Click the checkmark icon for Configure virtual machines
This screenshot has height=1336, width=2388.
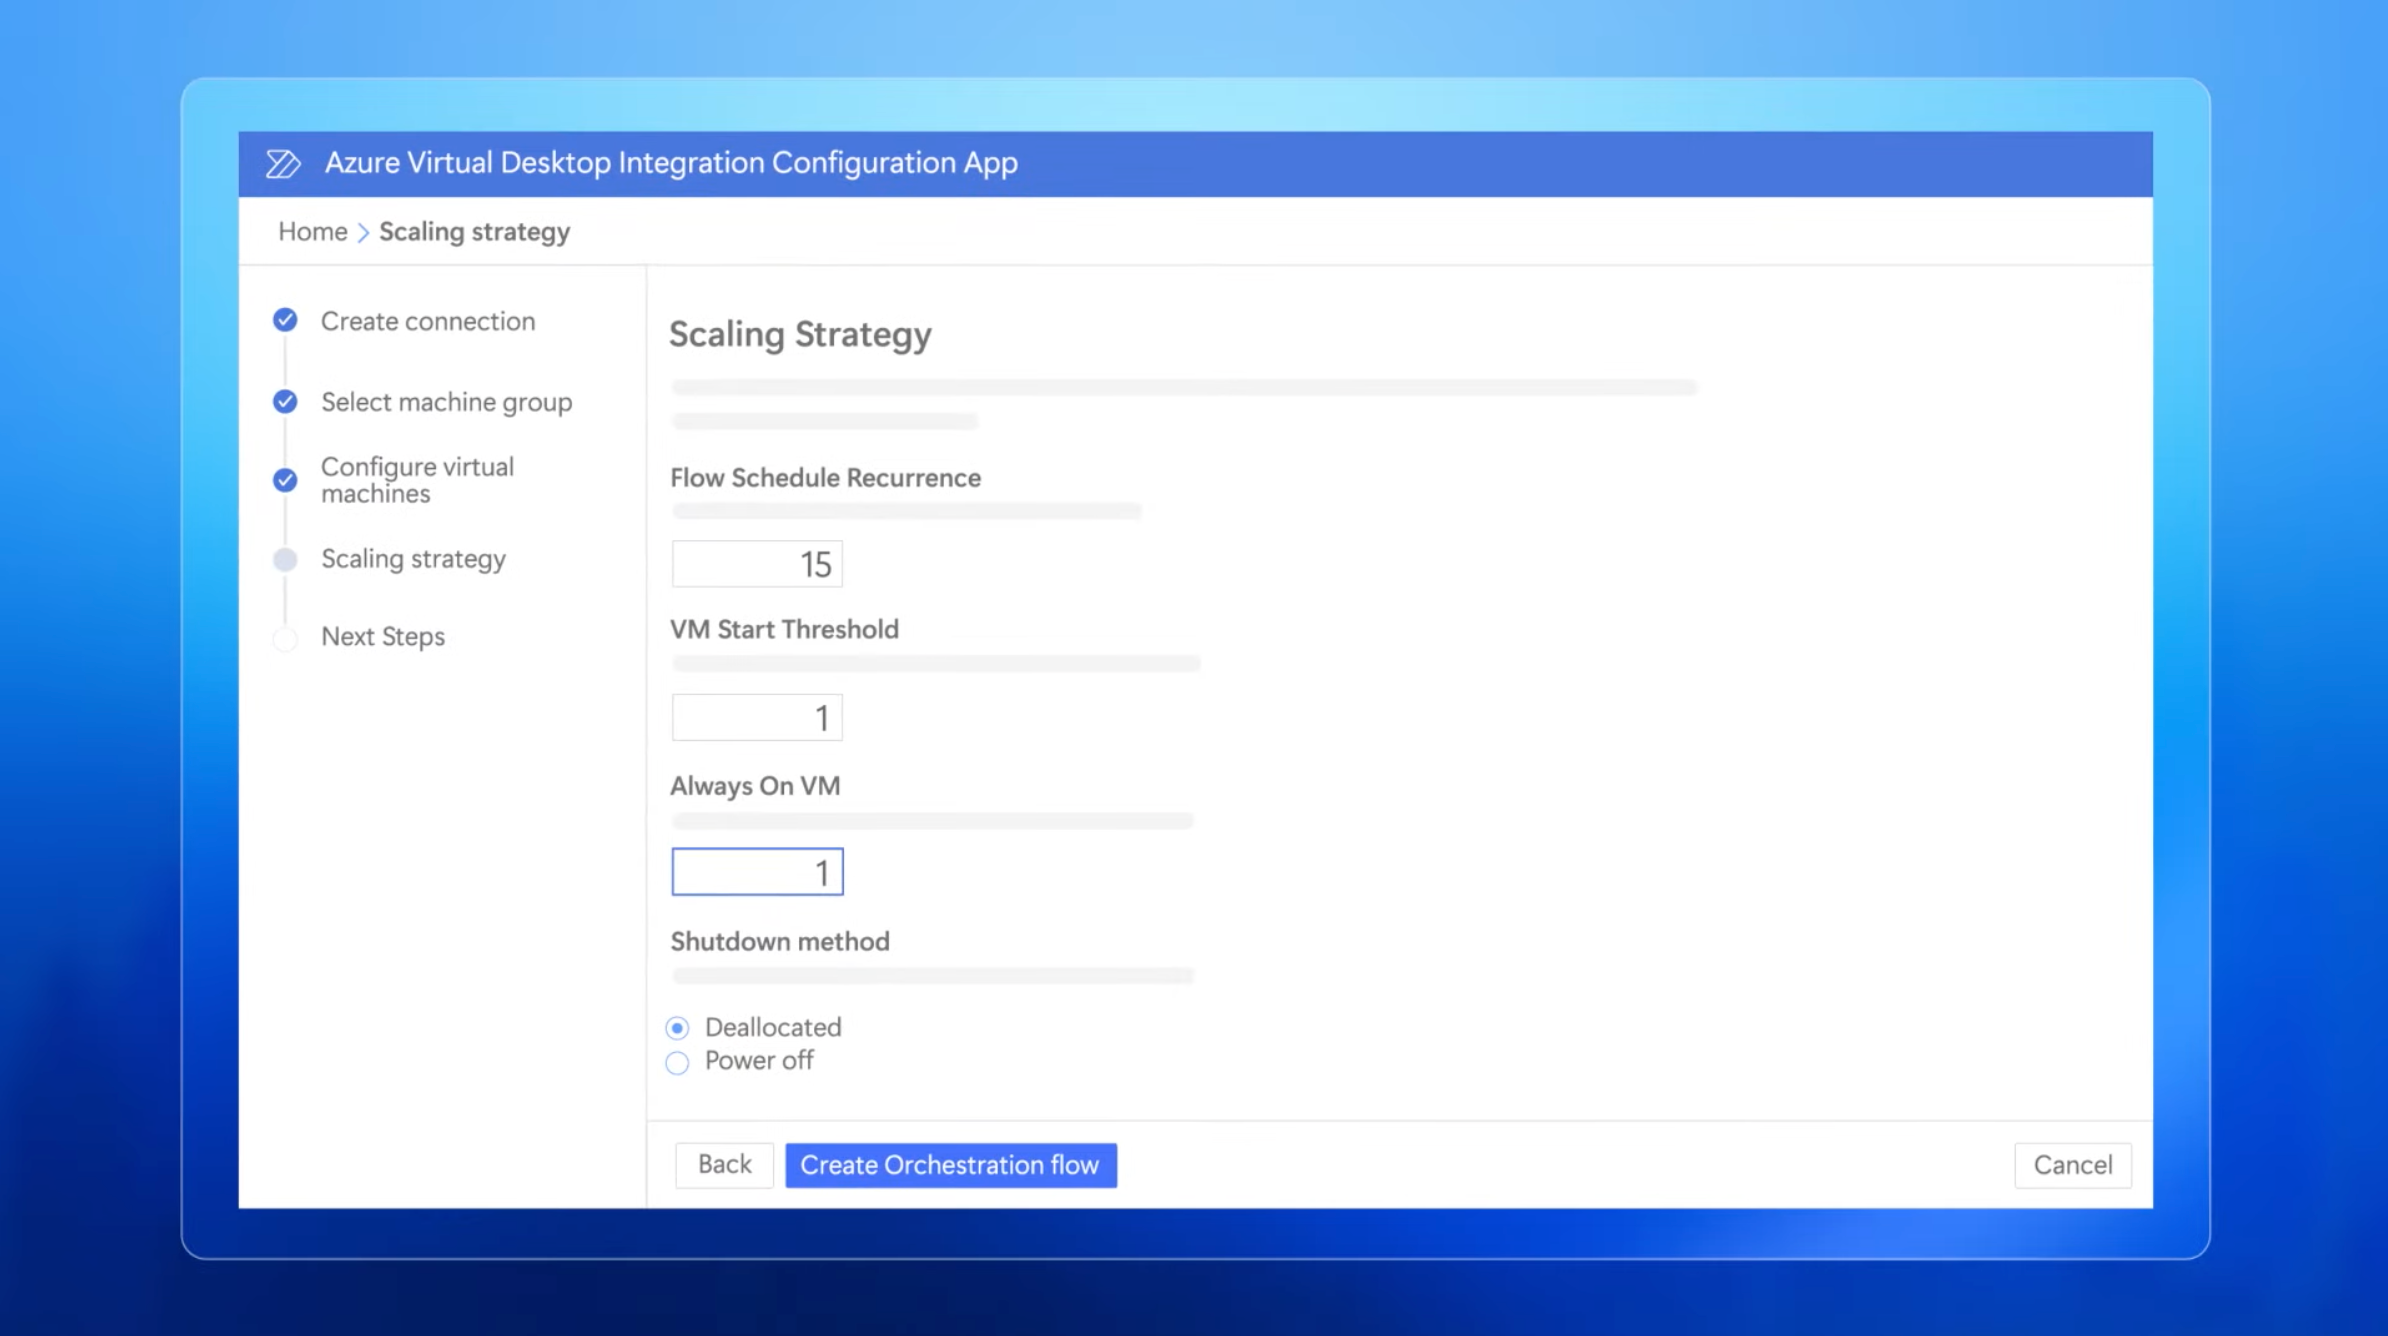click(x=285, y=480)
